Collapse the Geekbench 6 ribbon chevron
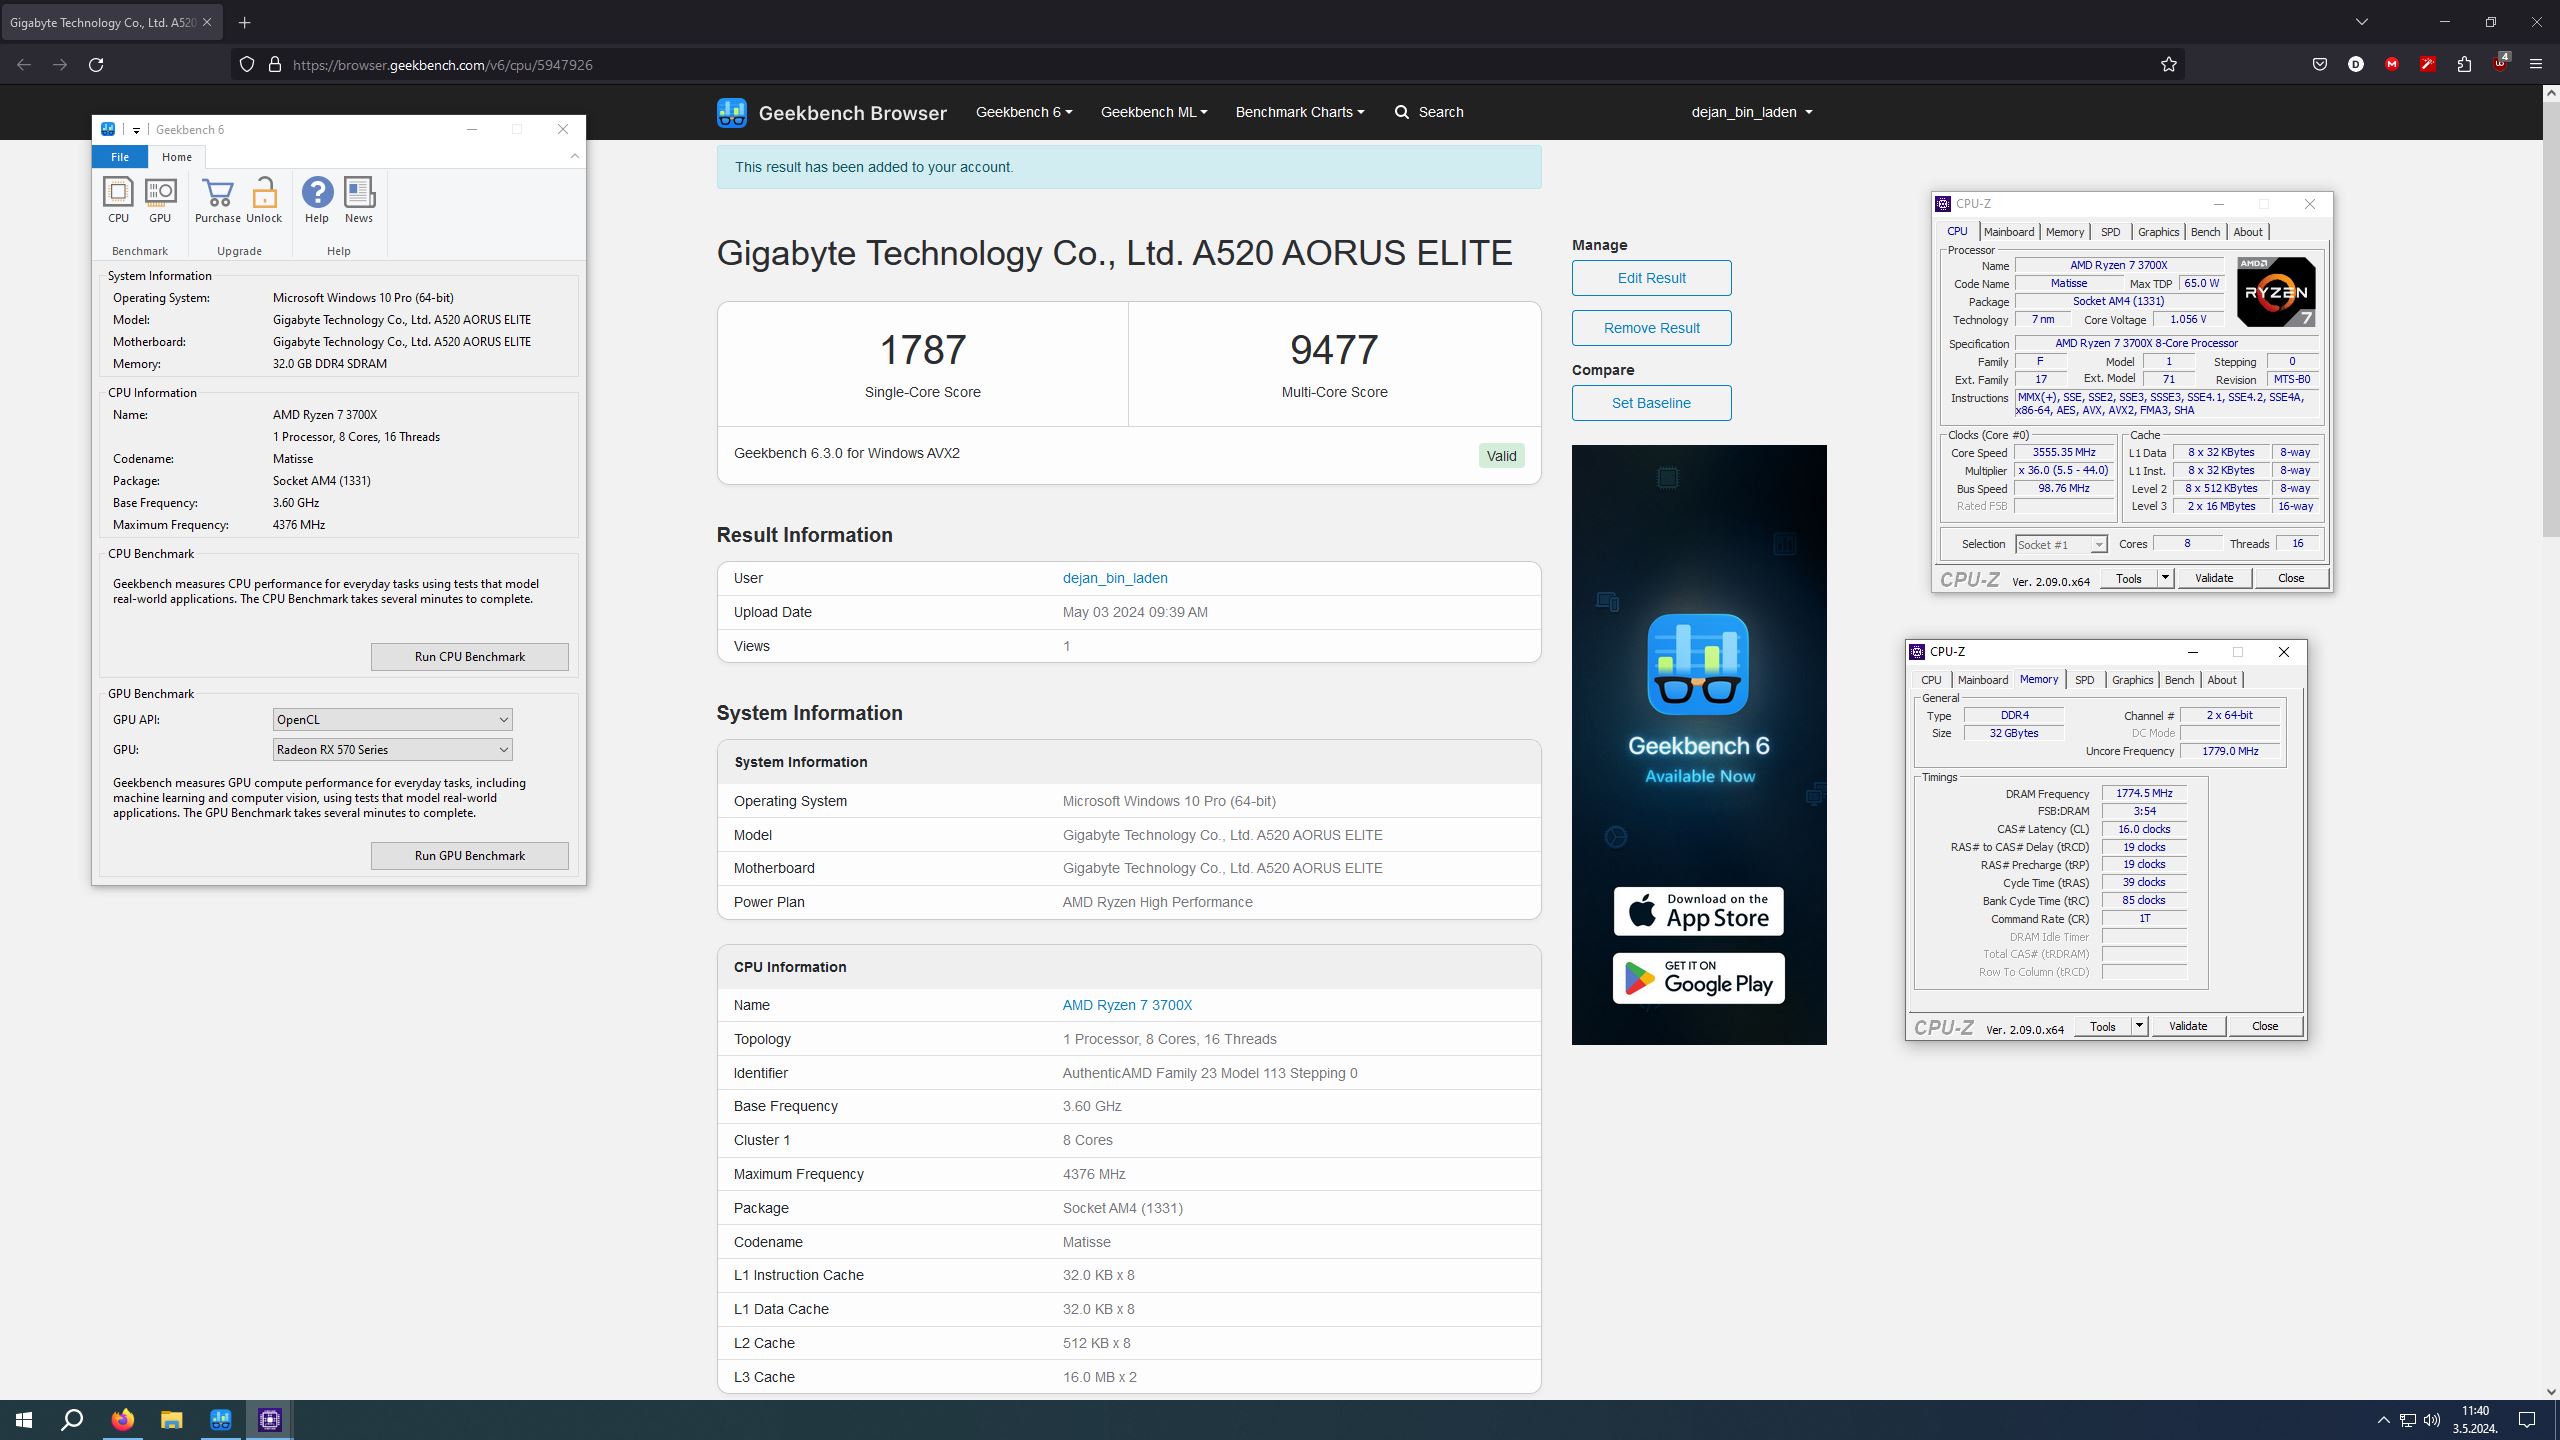Viewport: 2560px width, 1440px height. (574, 156)
